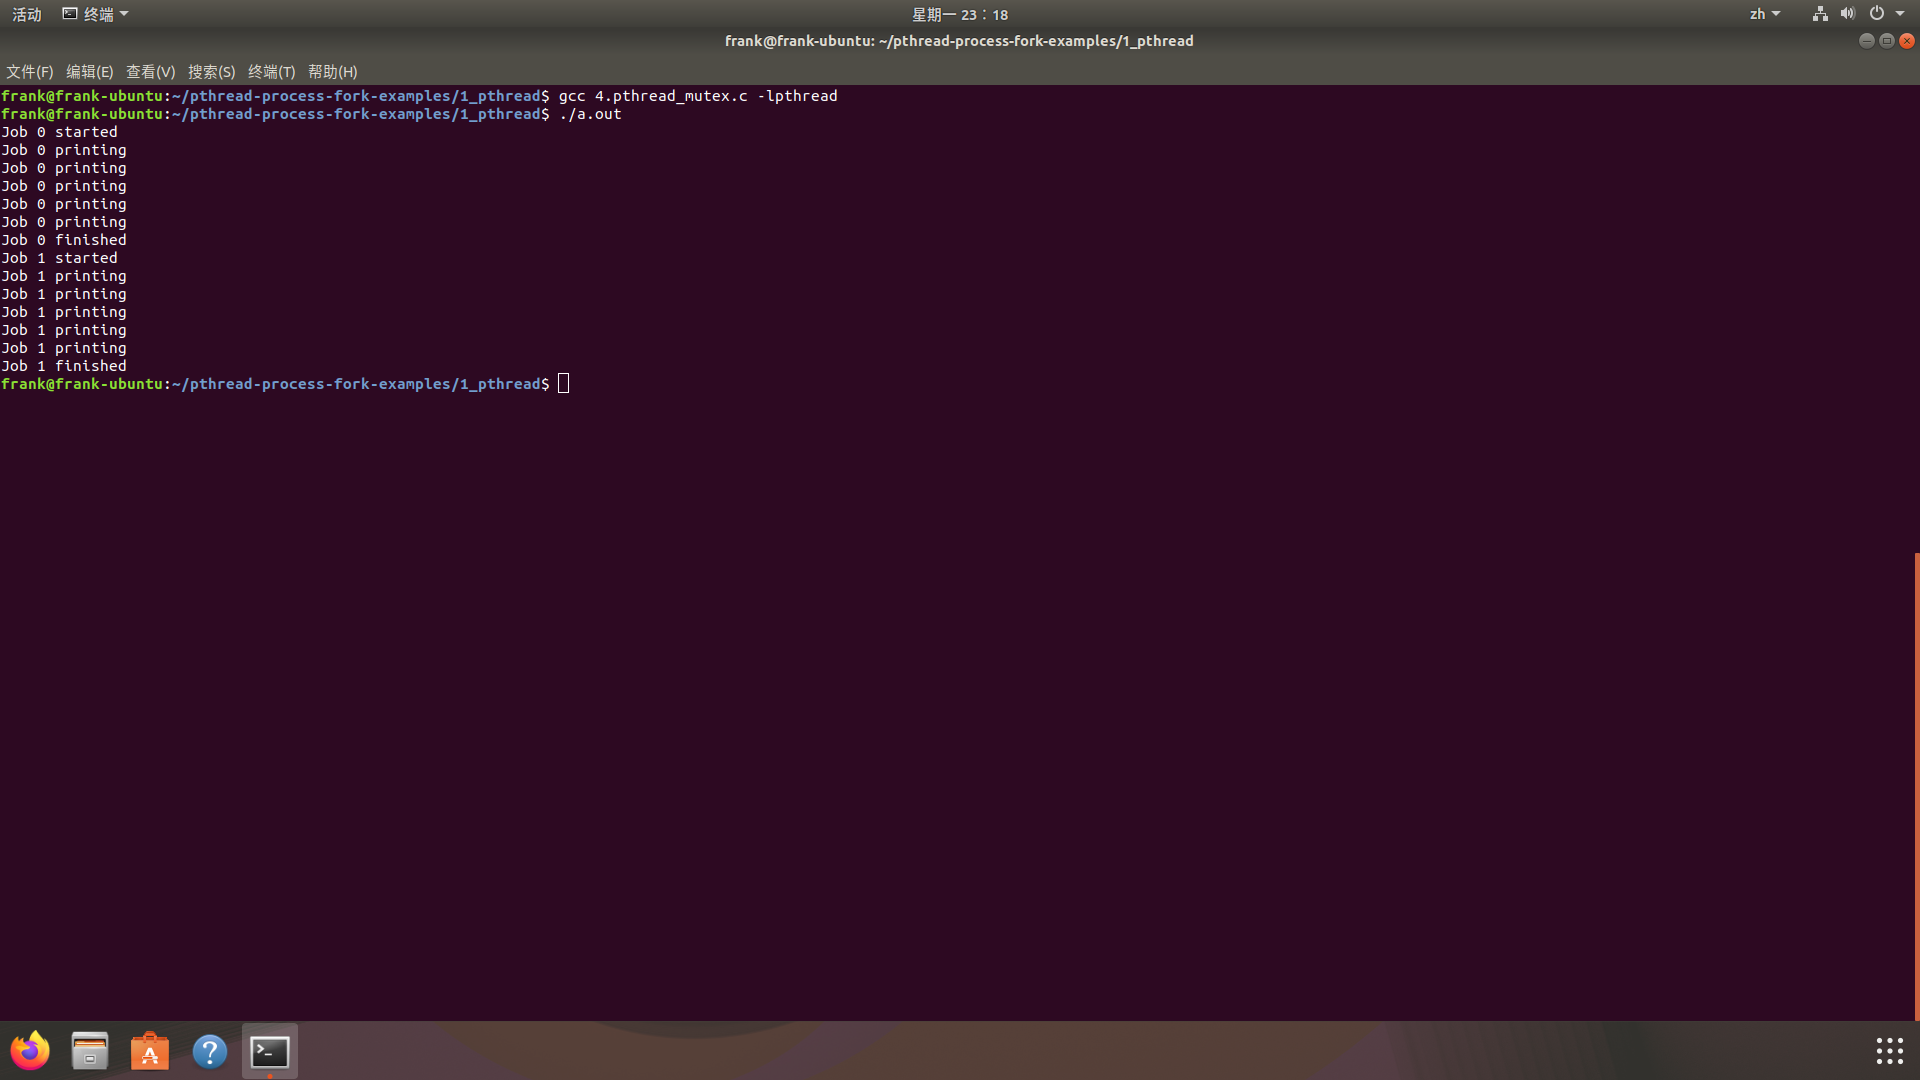Click the network status icon
The width and height of the screenshot is (1920, 1080).
[1820, 14]
